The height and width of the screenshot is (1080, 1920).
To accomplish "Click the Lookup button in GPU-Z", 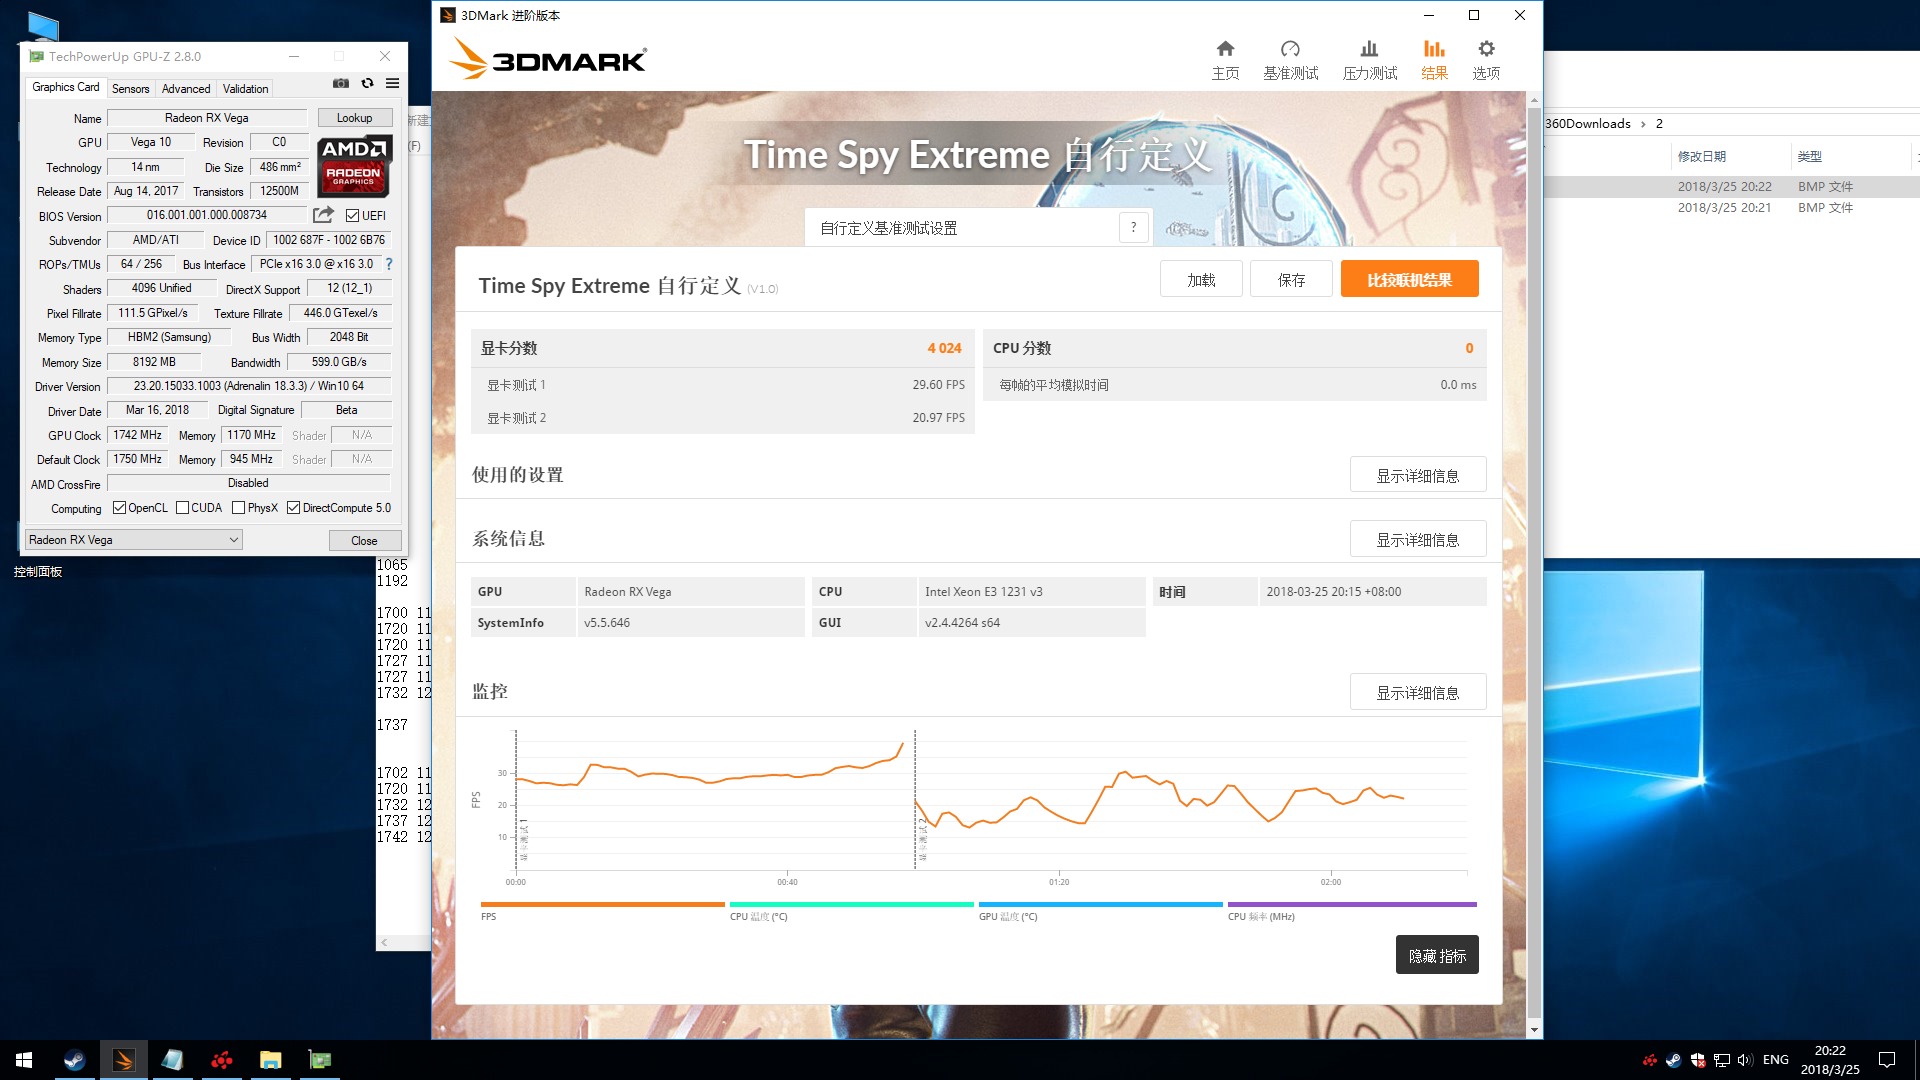I will tap(354, 118).
